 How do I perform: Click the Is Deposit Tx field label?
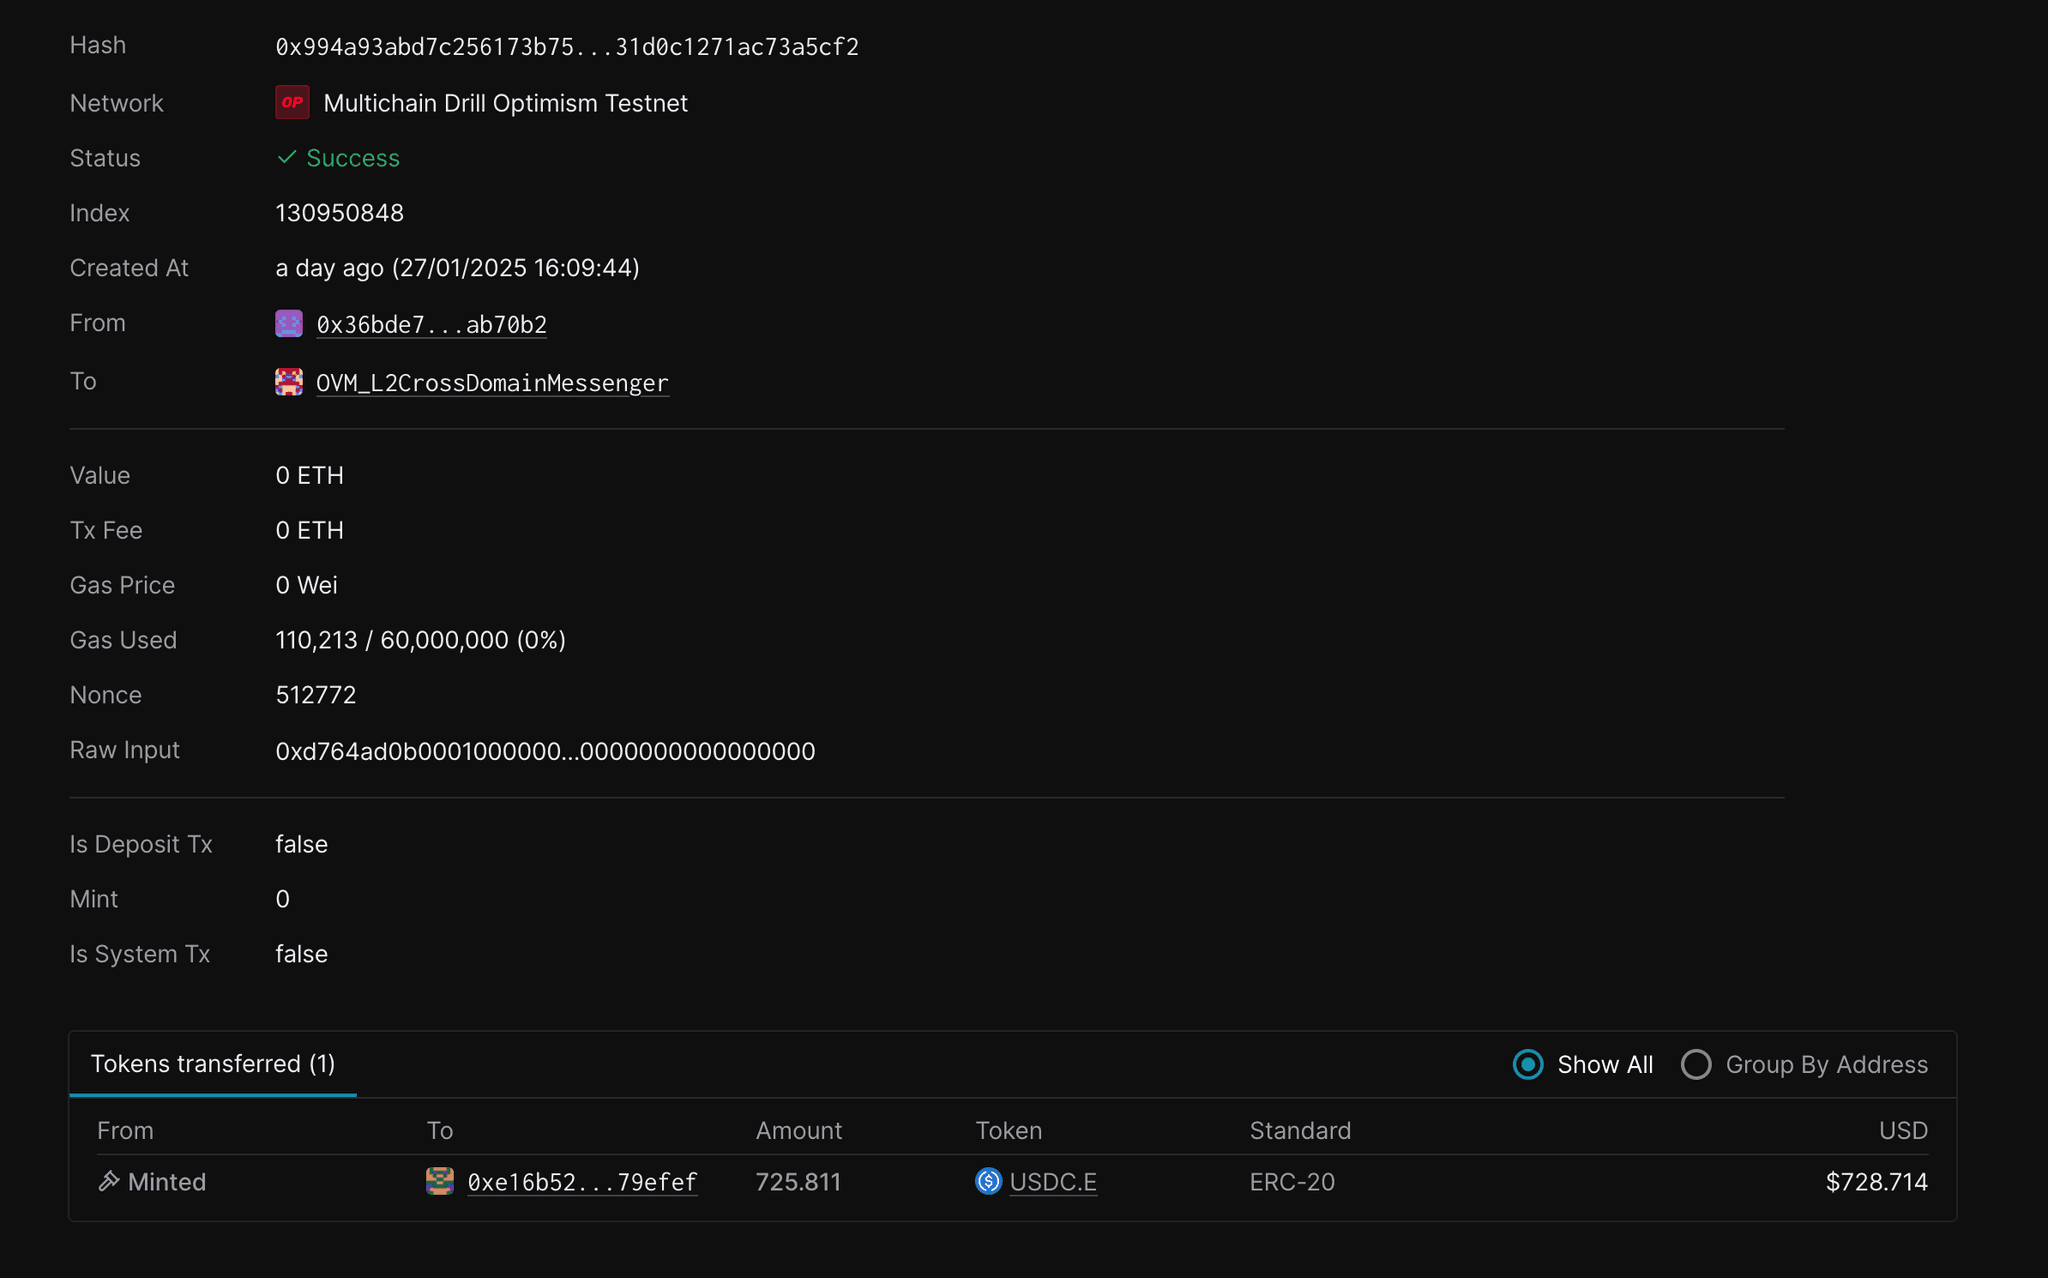(141, 844)
